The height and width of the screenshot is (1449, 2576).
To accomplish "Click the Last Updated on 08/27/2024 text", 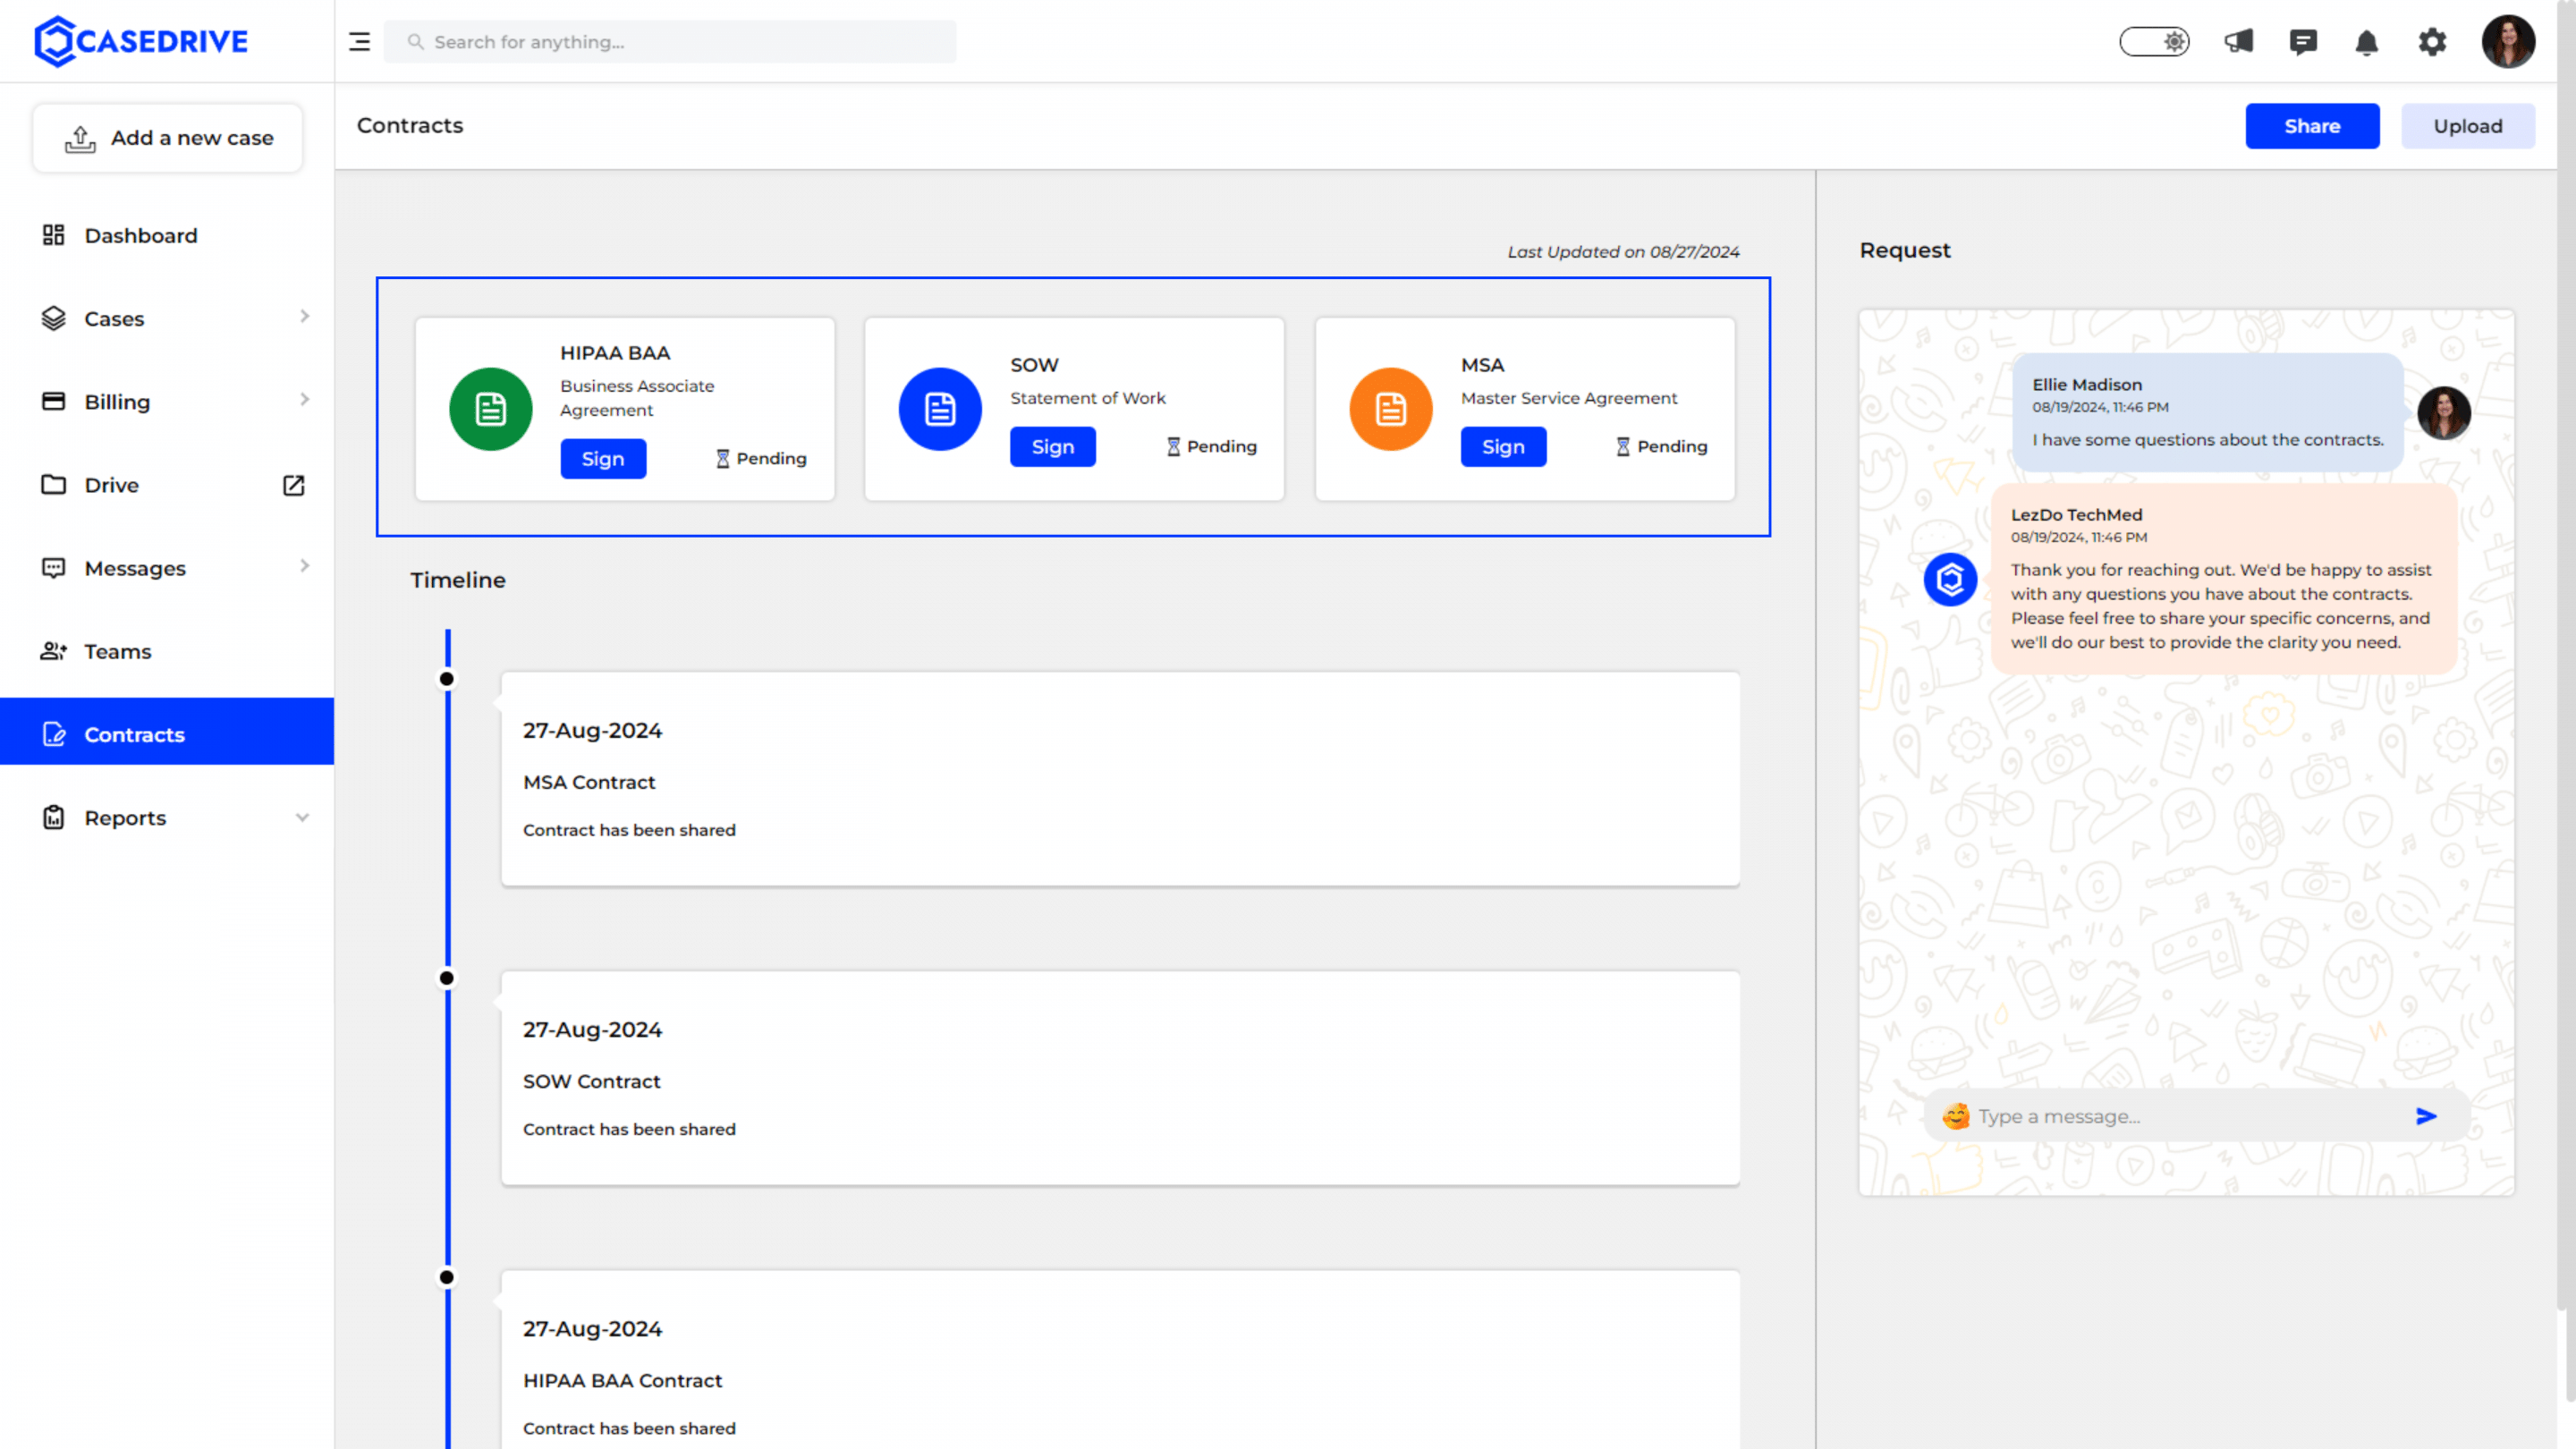I will tap(1623, 252).
